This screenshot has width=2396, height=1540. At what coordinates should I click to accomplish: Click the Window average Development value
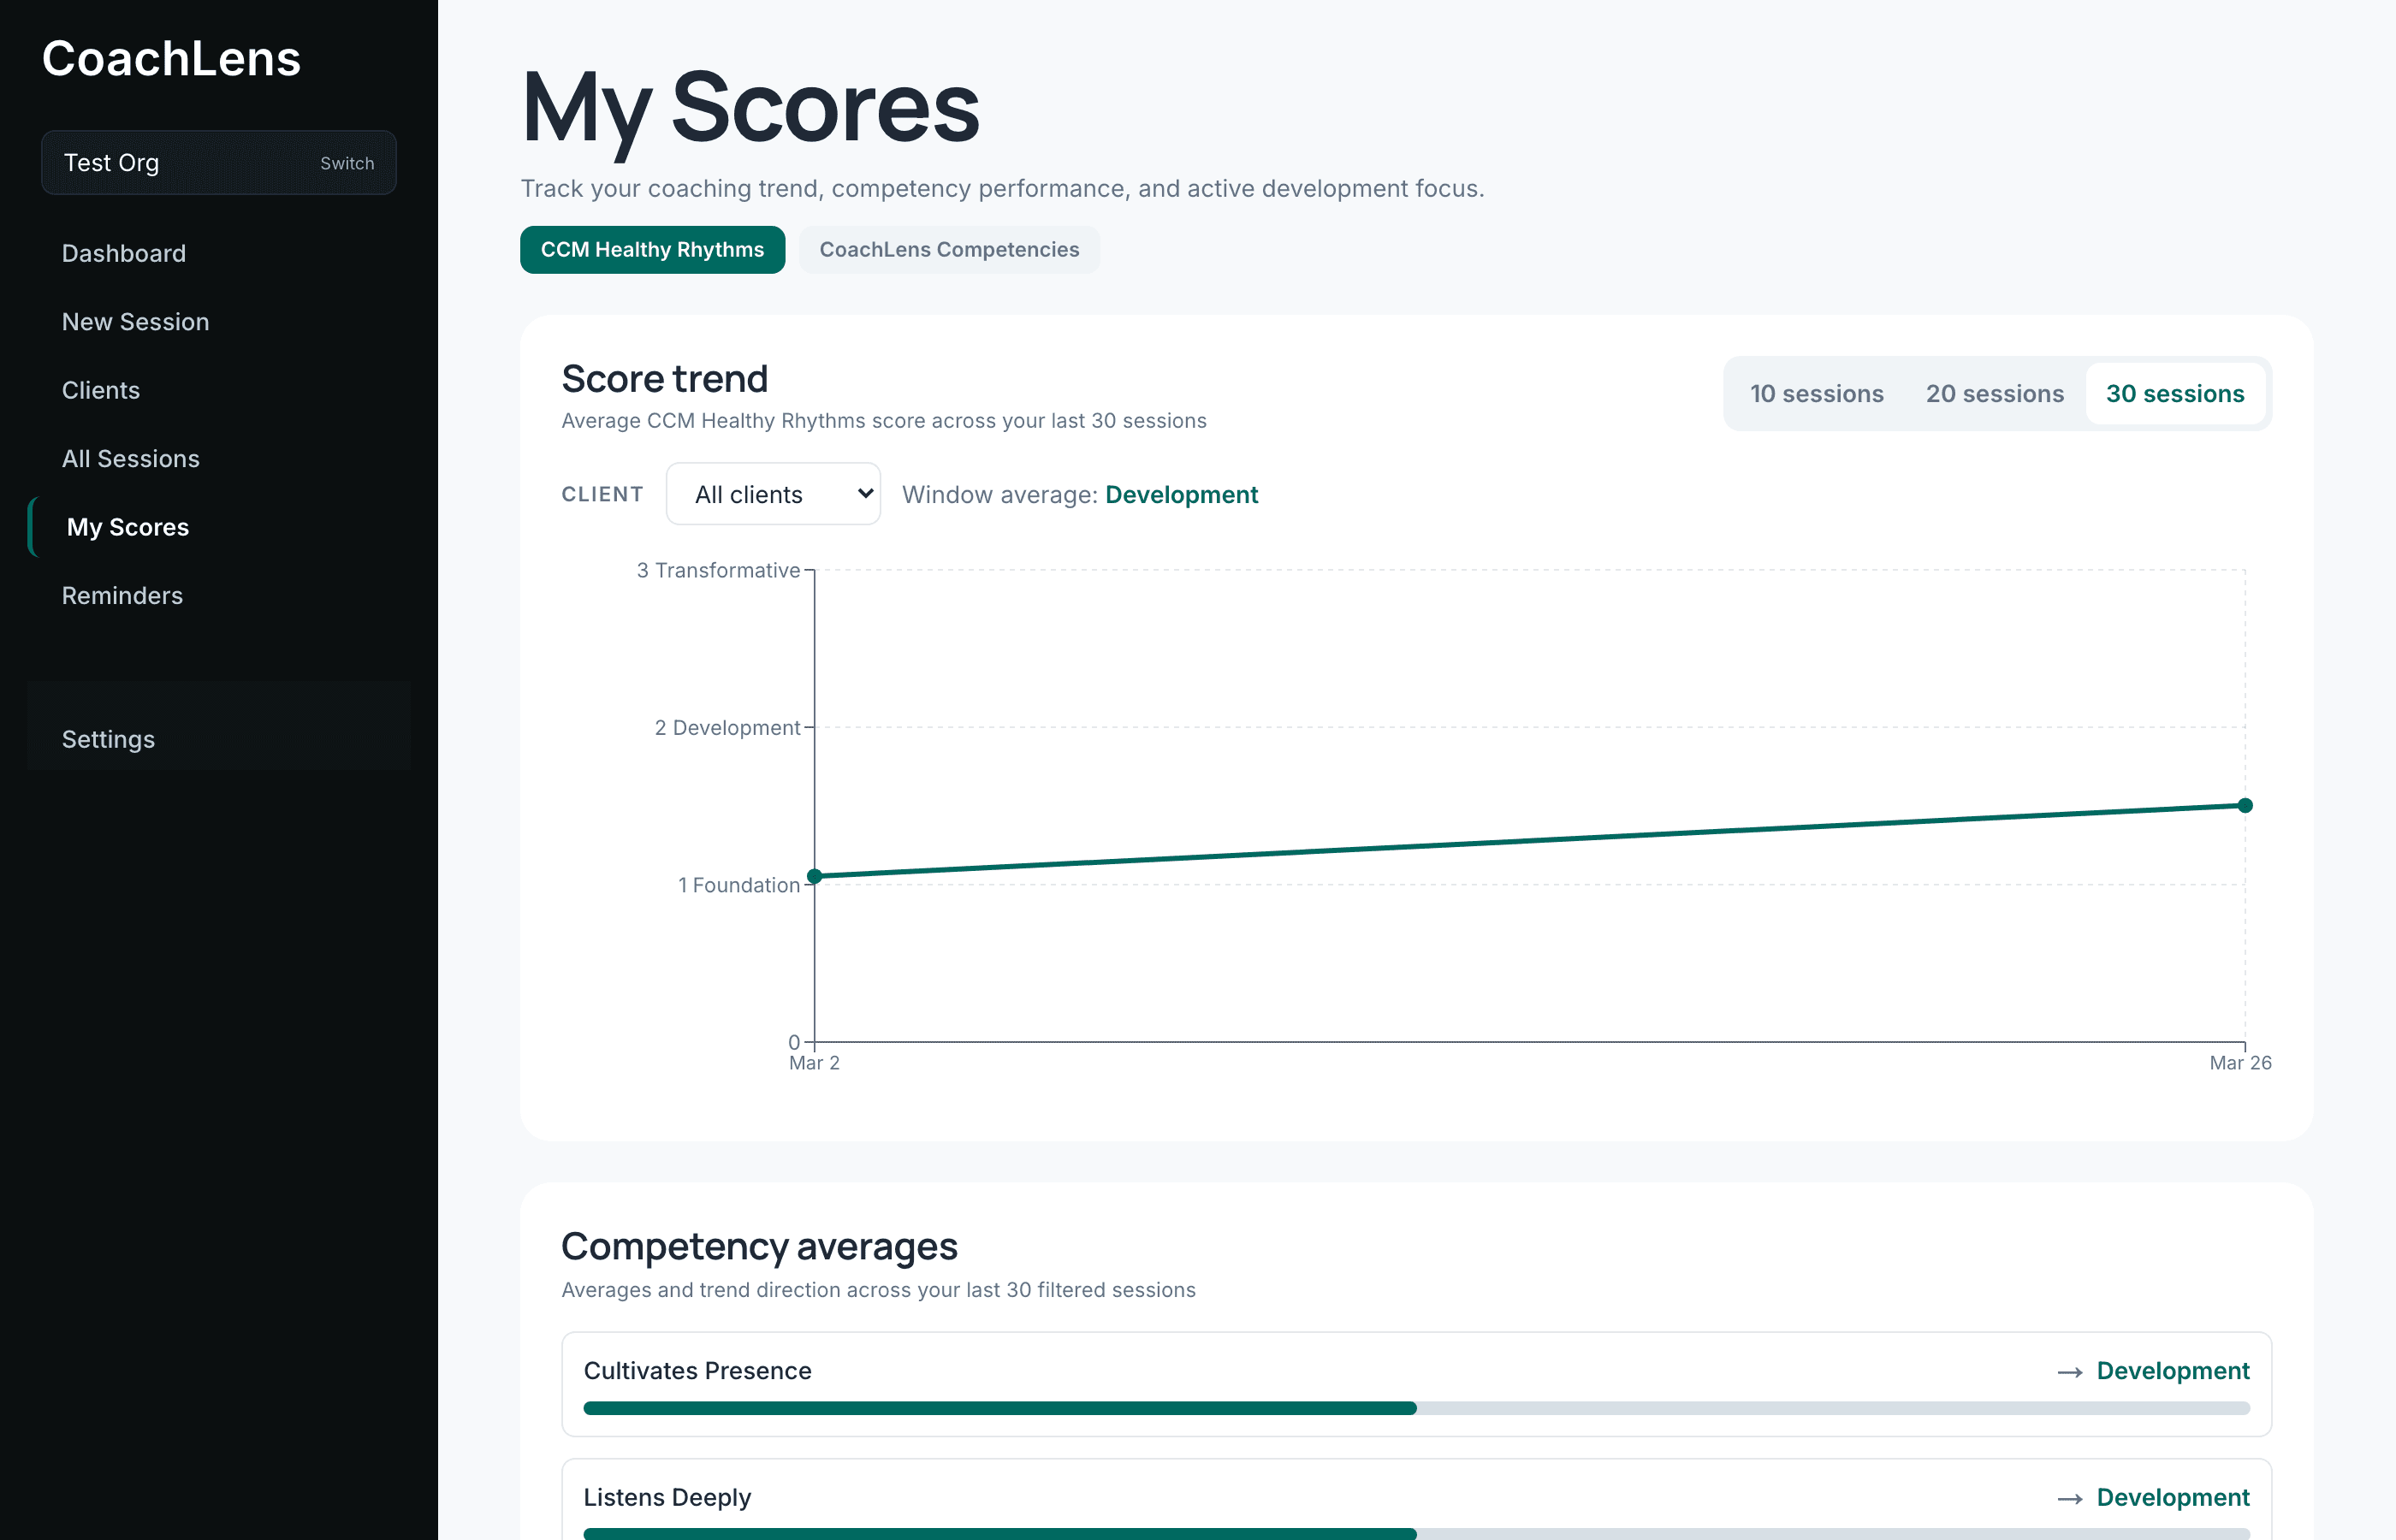(x=1181, y=495)
